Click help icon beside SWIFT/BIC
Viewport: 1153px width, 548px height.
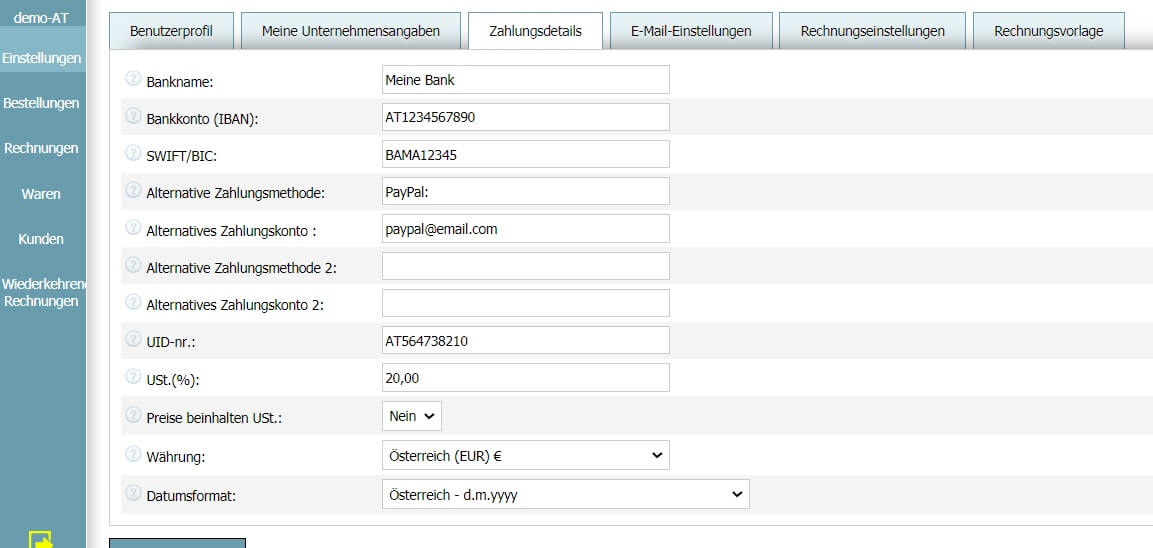click(133, 152)
